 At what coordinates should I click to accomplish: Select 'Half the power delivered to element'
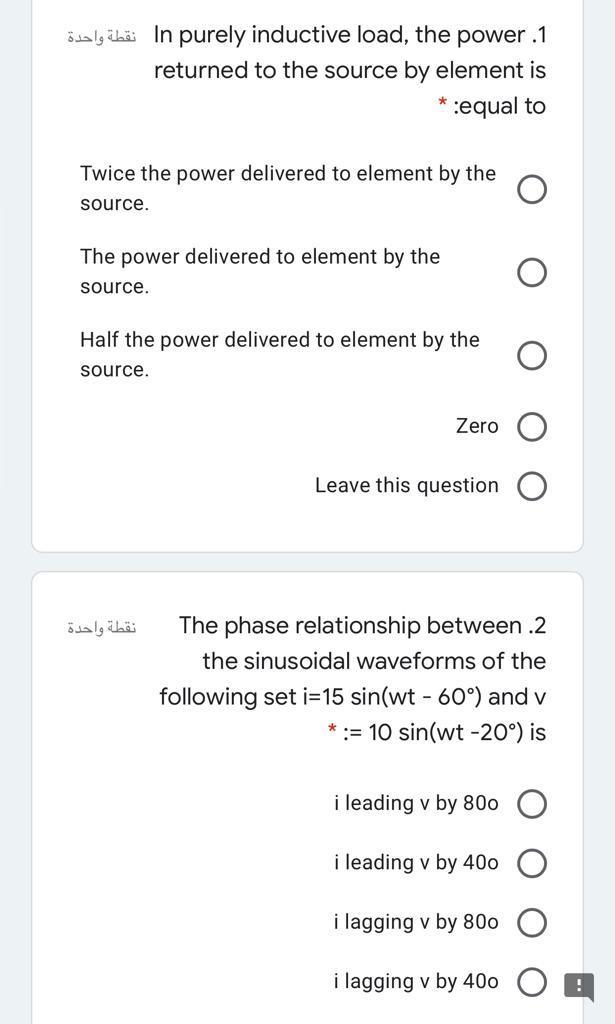(x=533, y=355)
